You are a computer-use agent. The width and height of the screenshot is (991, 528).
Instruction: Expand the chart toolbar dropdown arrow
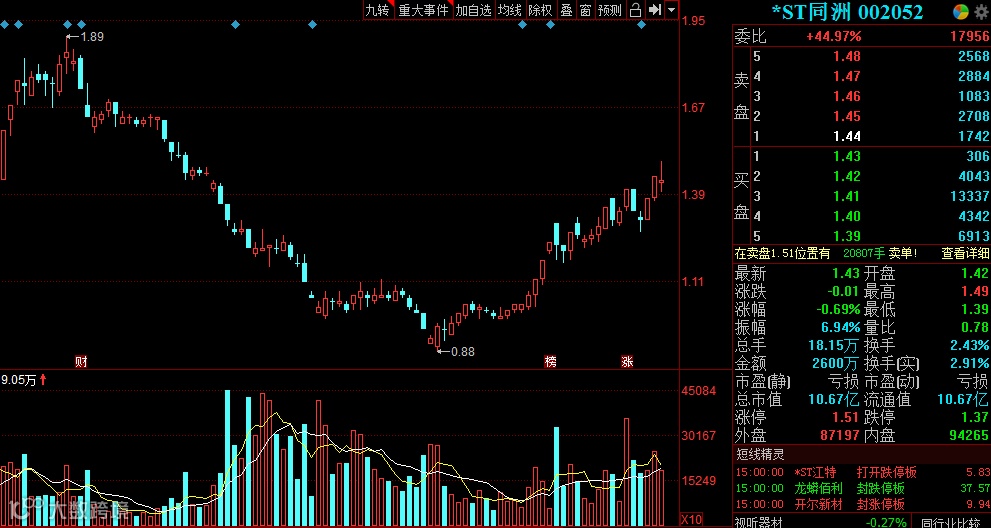click(x=671, y=10)
